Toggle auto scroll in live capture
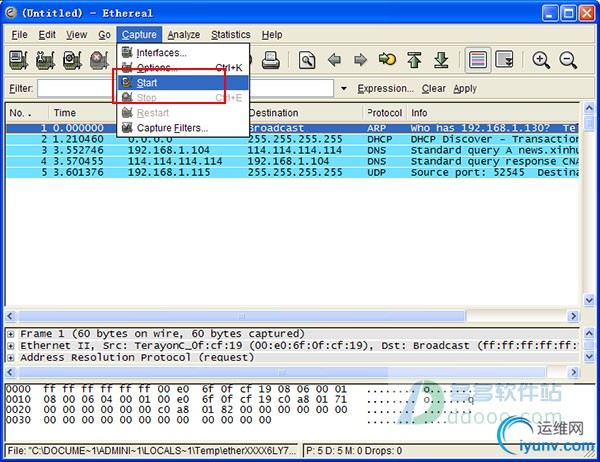Image resolution: width=600 pixels, height=462 pixels. tap(505, 60)
